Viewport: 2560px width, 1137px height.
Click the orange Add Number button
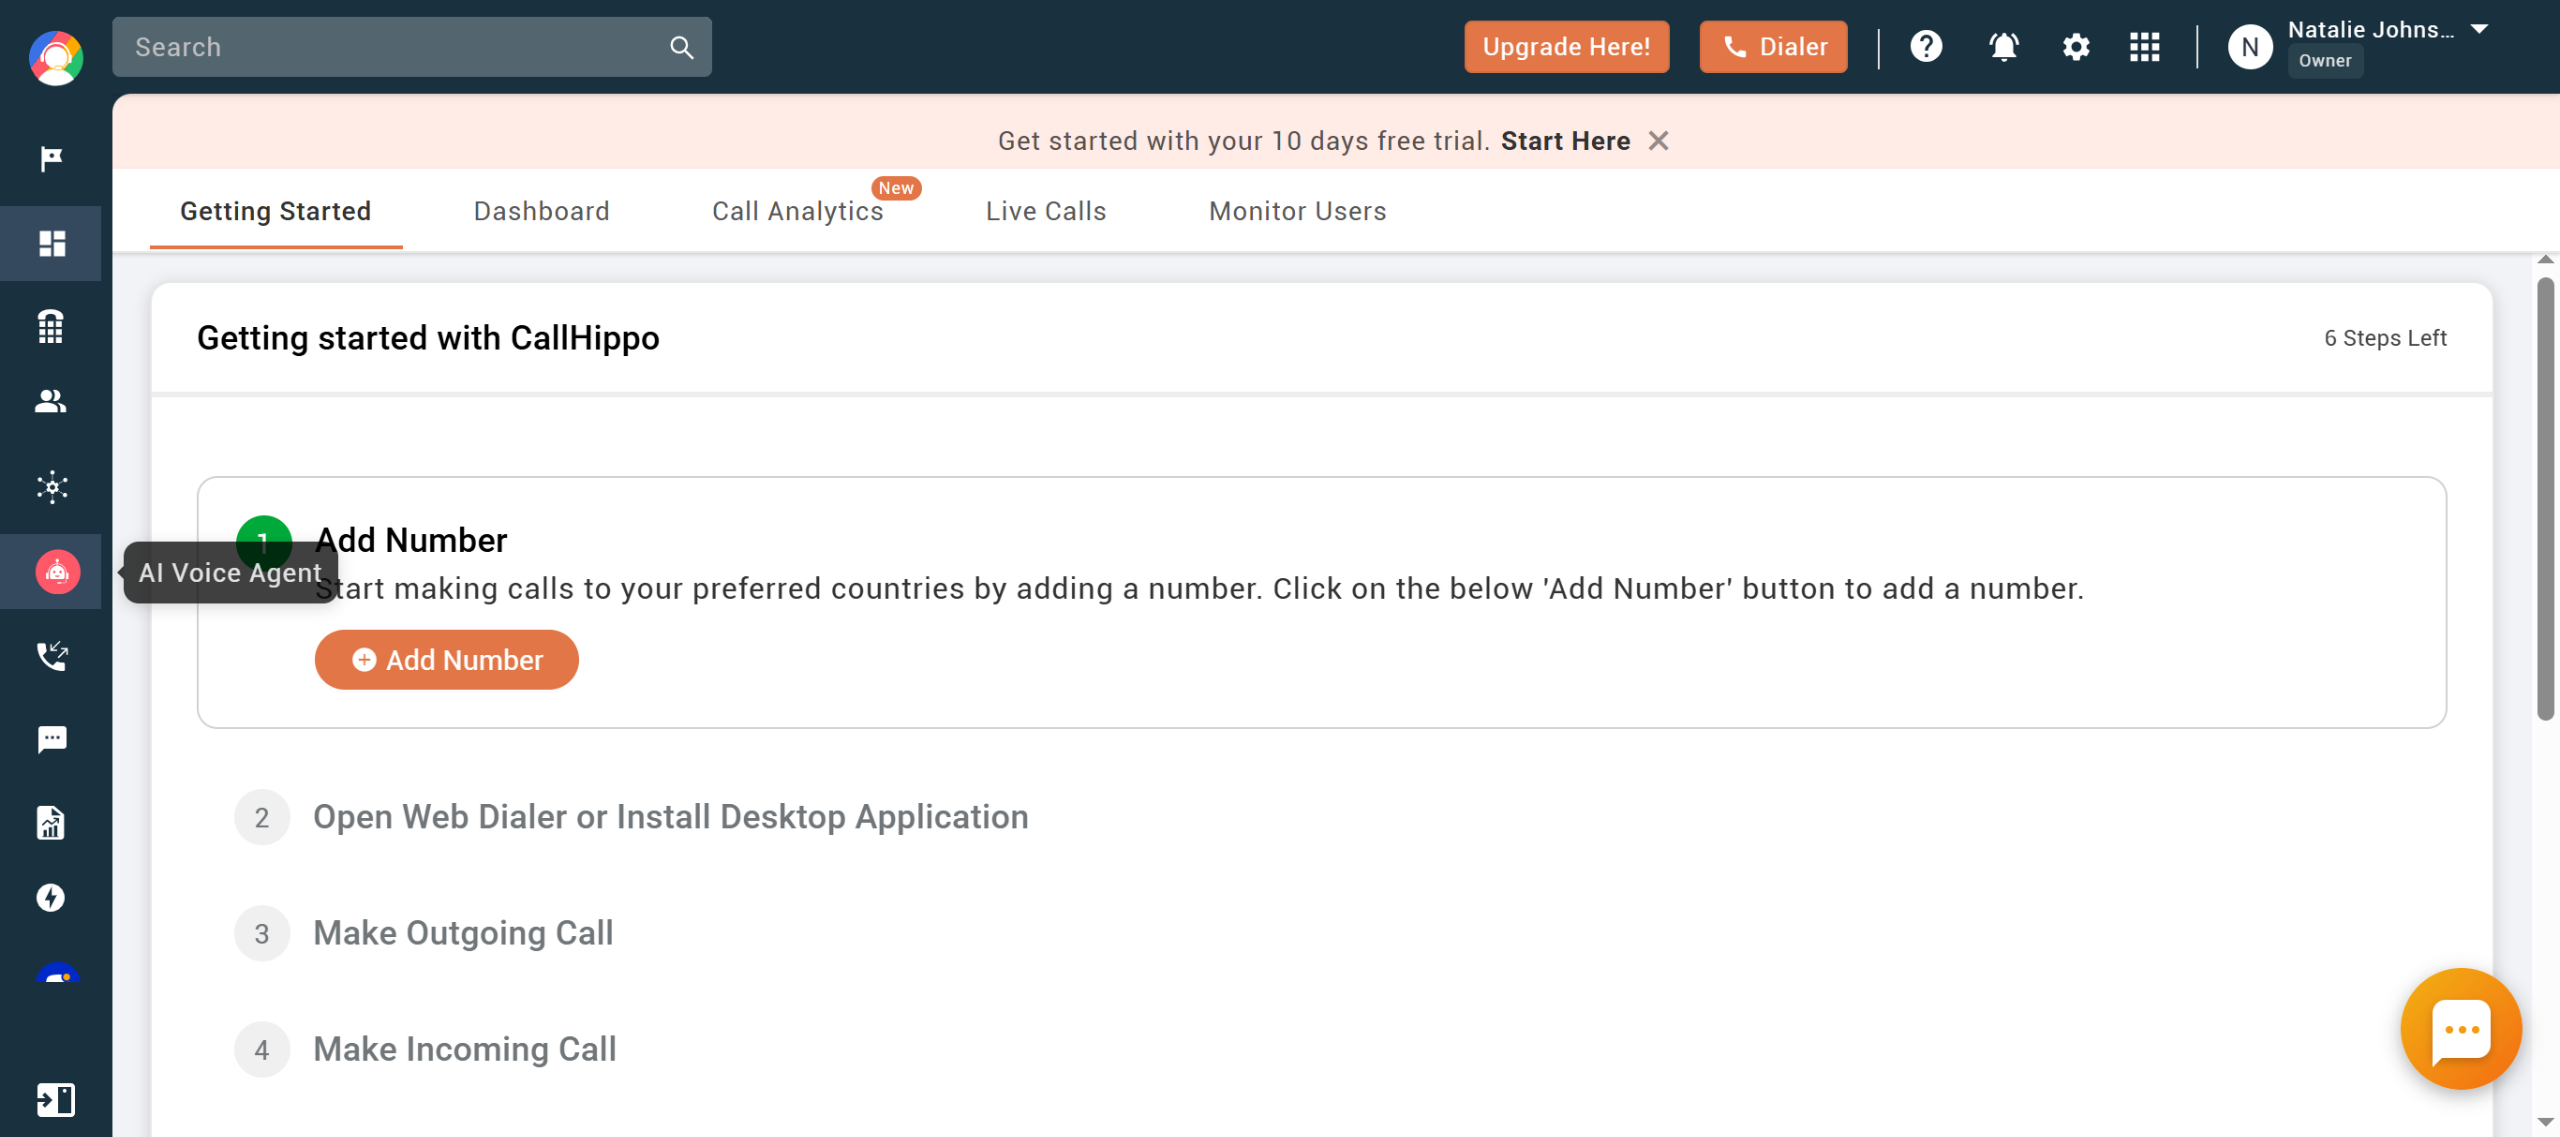pos(447,660)
